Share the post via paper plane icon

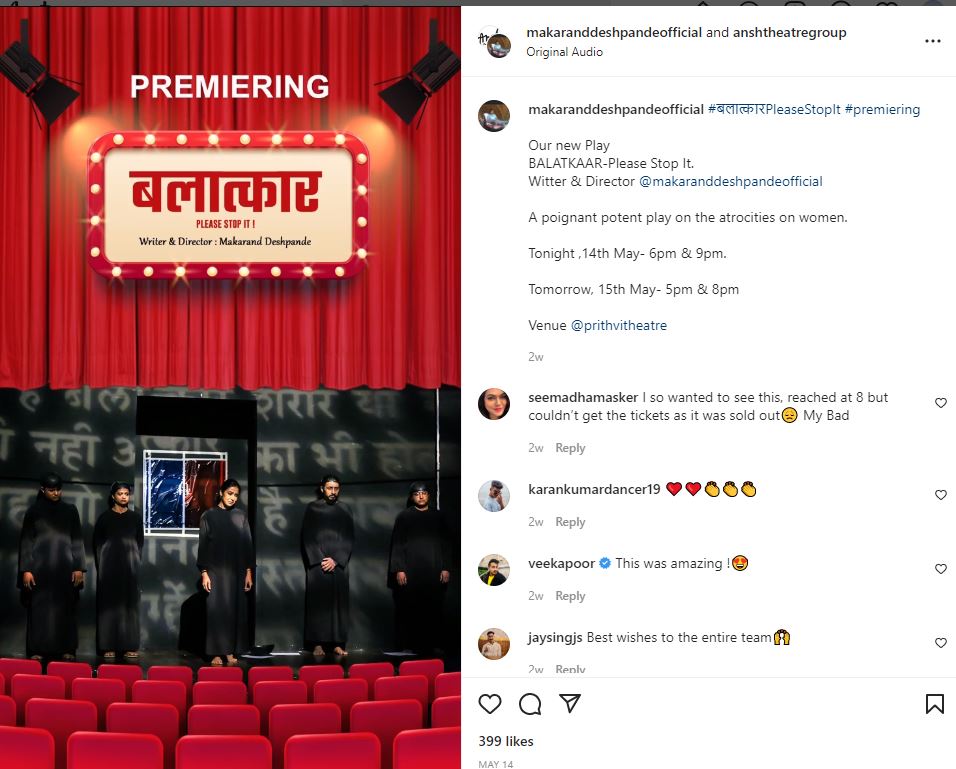coord(569,703)
